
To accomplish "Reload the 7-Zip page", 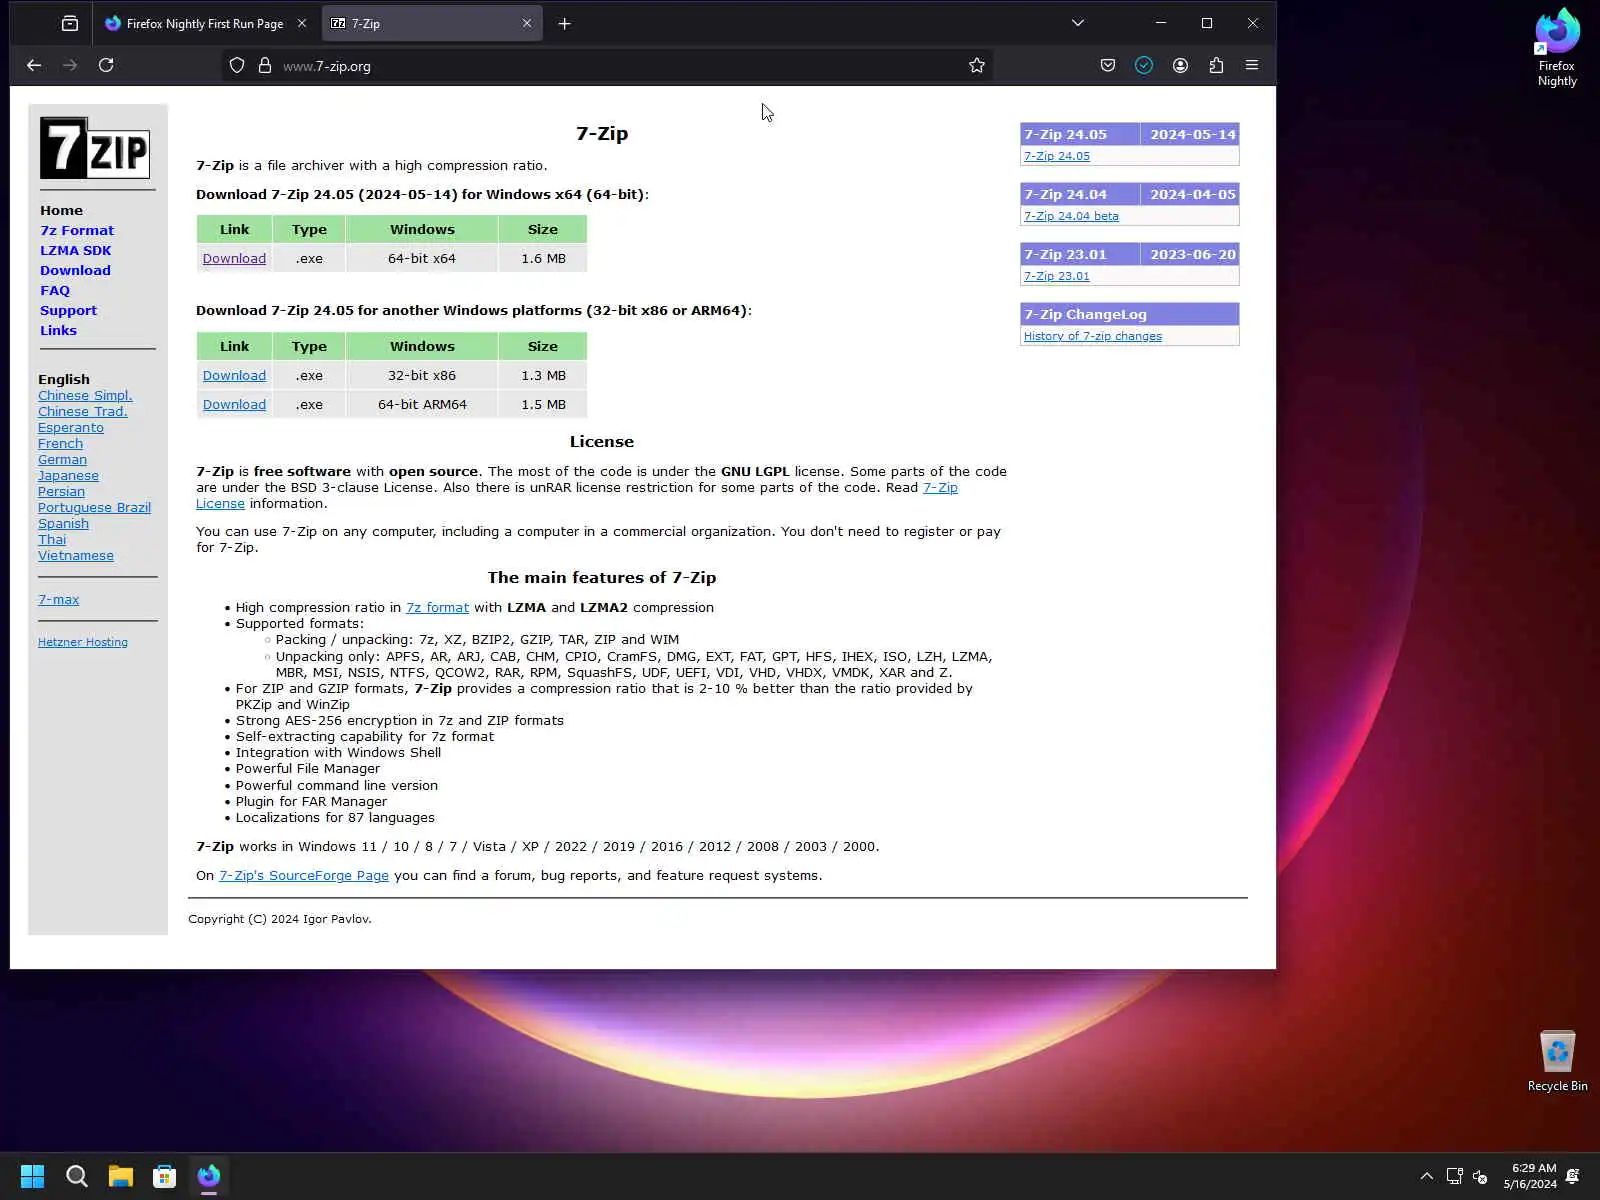I will point(106,65).
